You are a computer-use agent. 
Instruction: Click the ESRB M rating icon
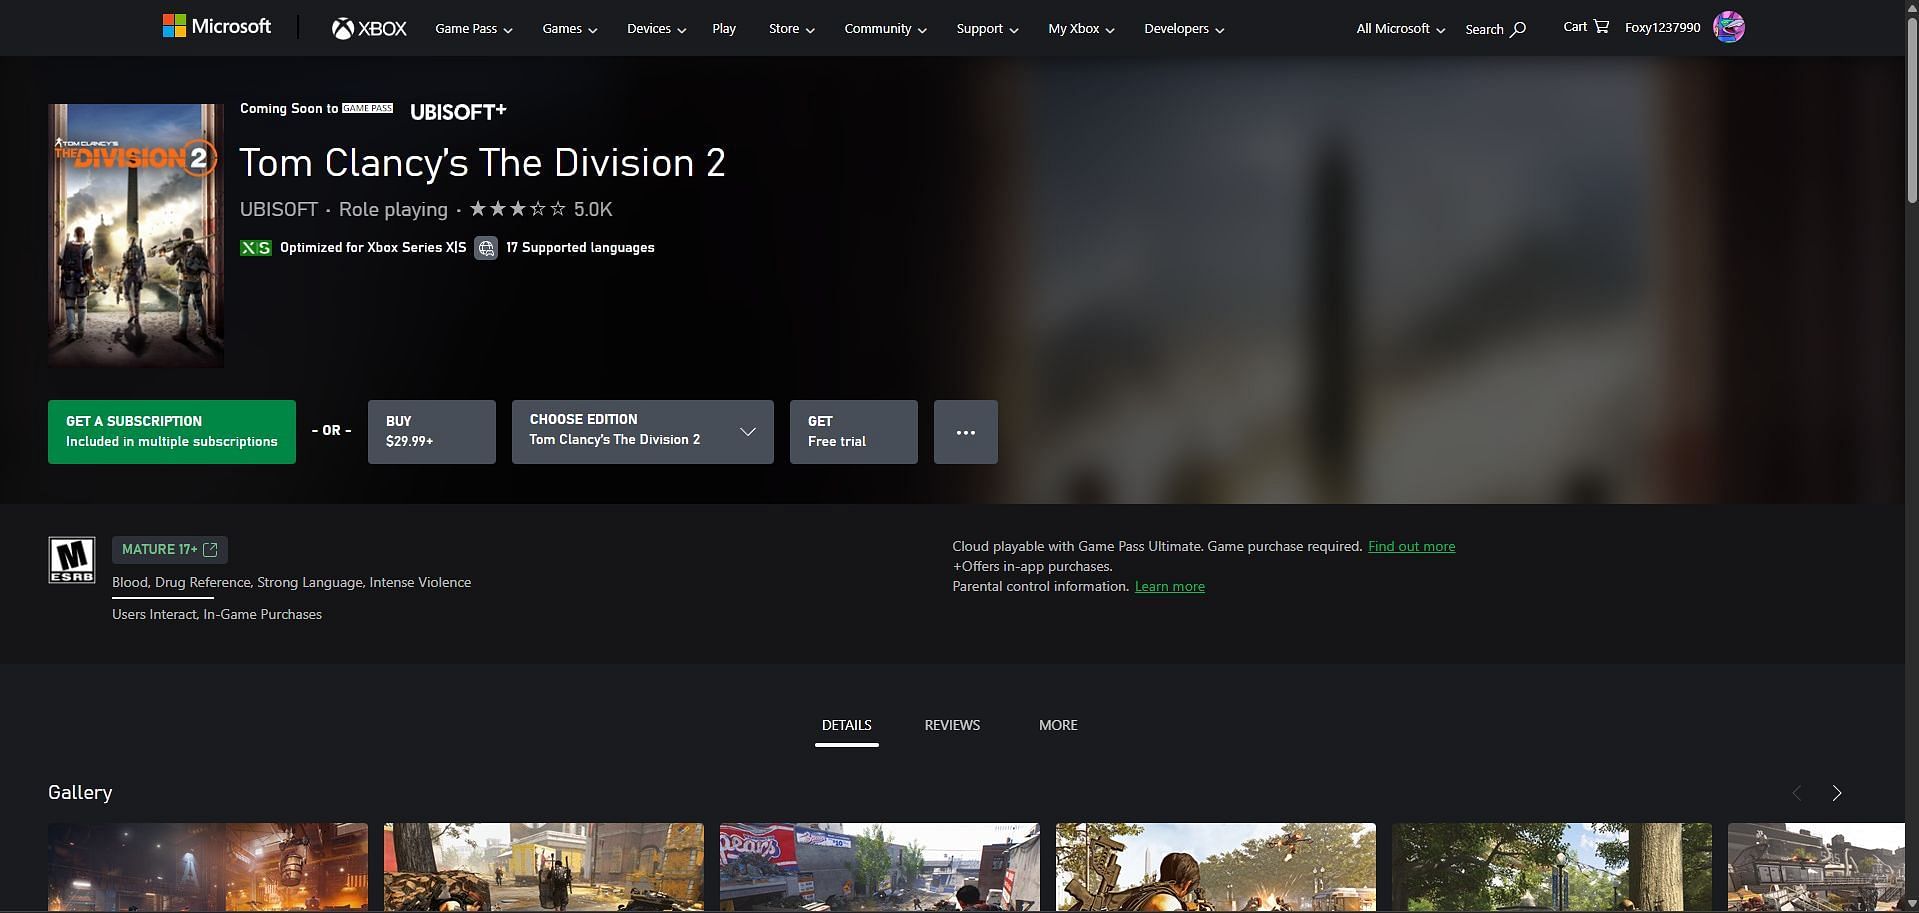72,560
